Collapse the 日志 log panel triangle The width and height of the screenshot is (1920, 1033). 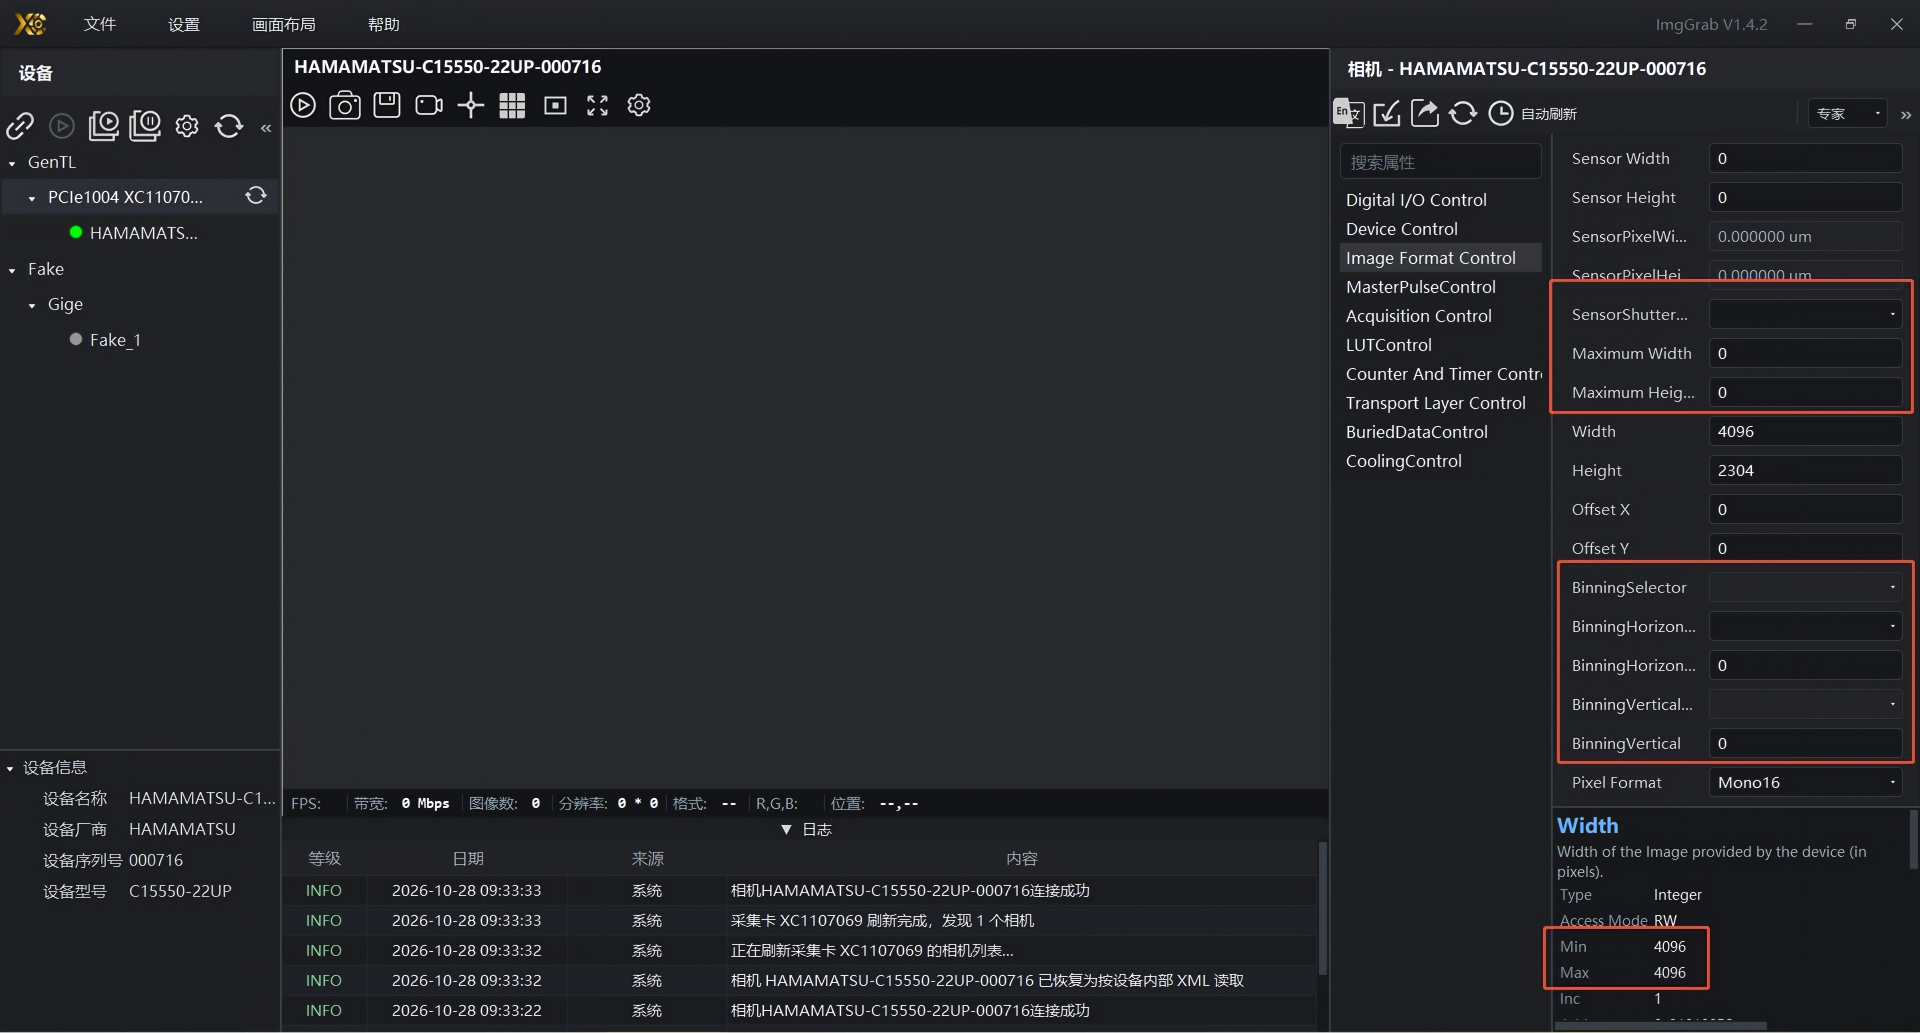pos(786,830)
